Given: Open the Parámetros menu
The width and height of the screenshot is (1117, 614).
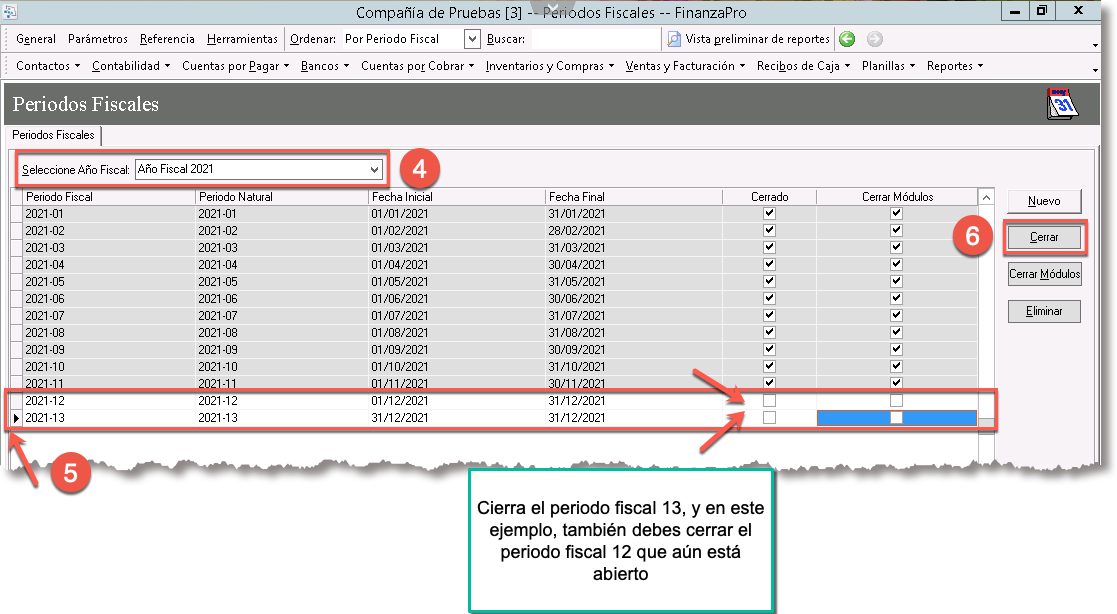Looking at the screenshot, I should [x=98, y=39].
